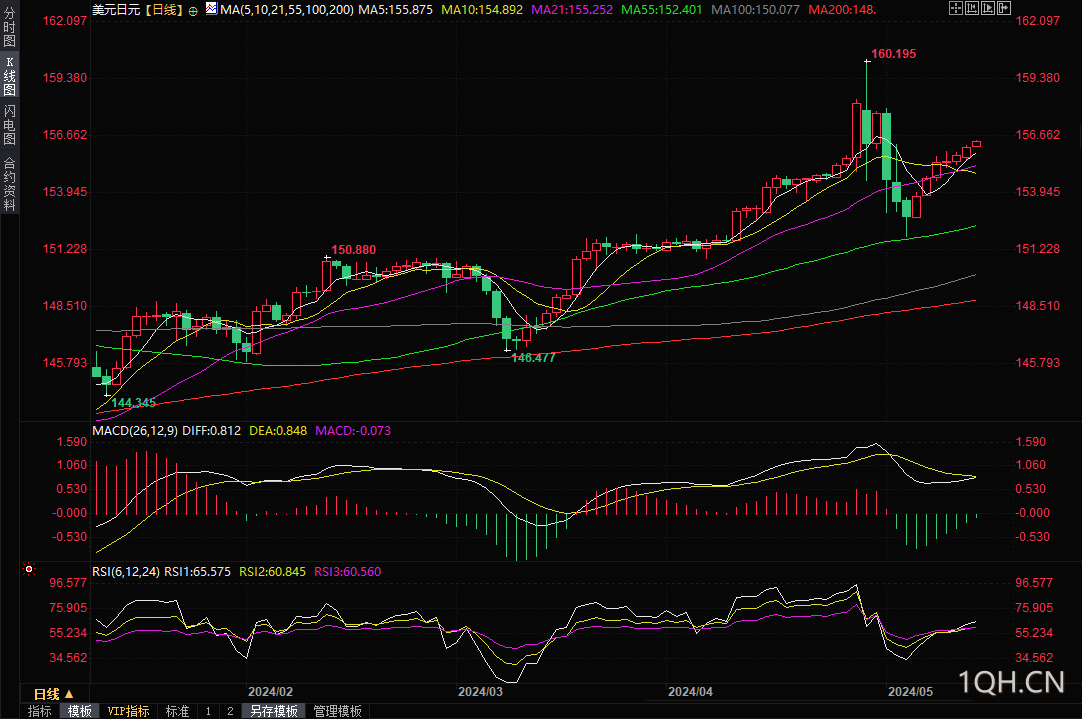Click the crosshair icon at chart top-right
Viewport: 1082px width, 719px height.
pos(956,8)
